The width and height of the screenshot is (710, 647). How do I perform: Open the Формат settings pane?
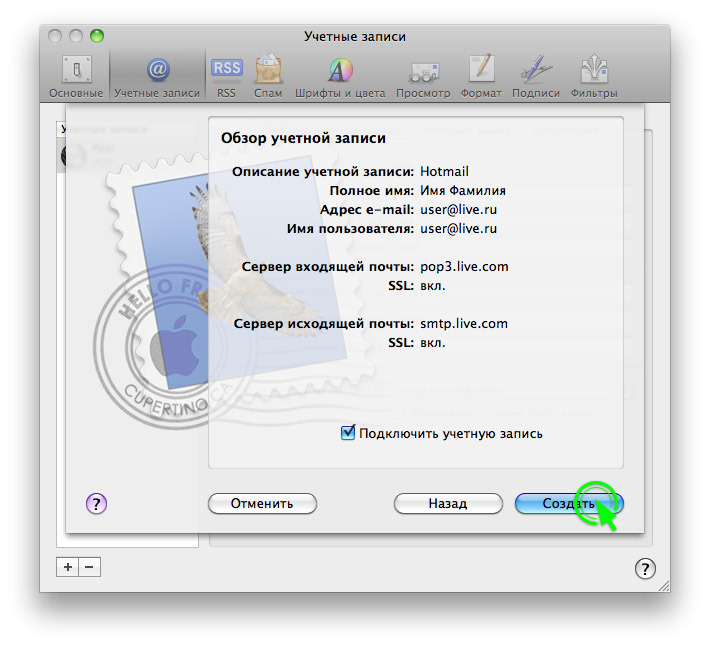point(481,75)
